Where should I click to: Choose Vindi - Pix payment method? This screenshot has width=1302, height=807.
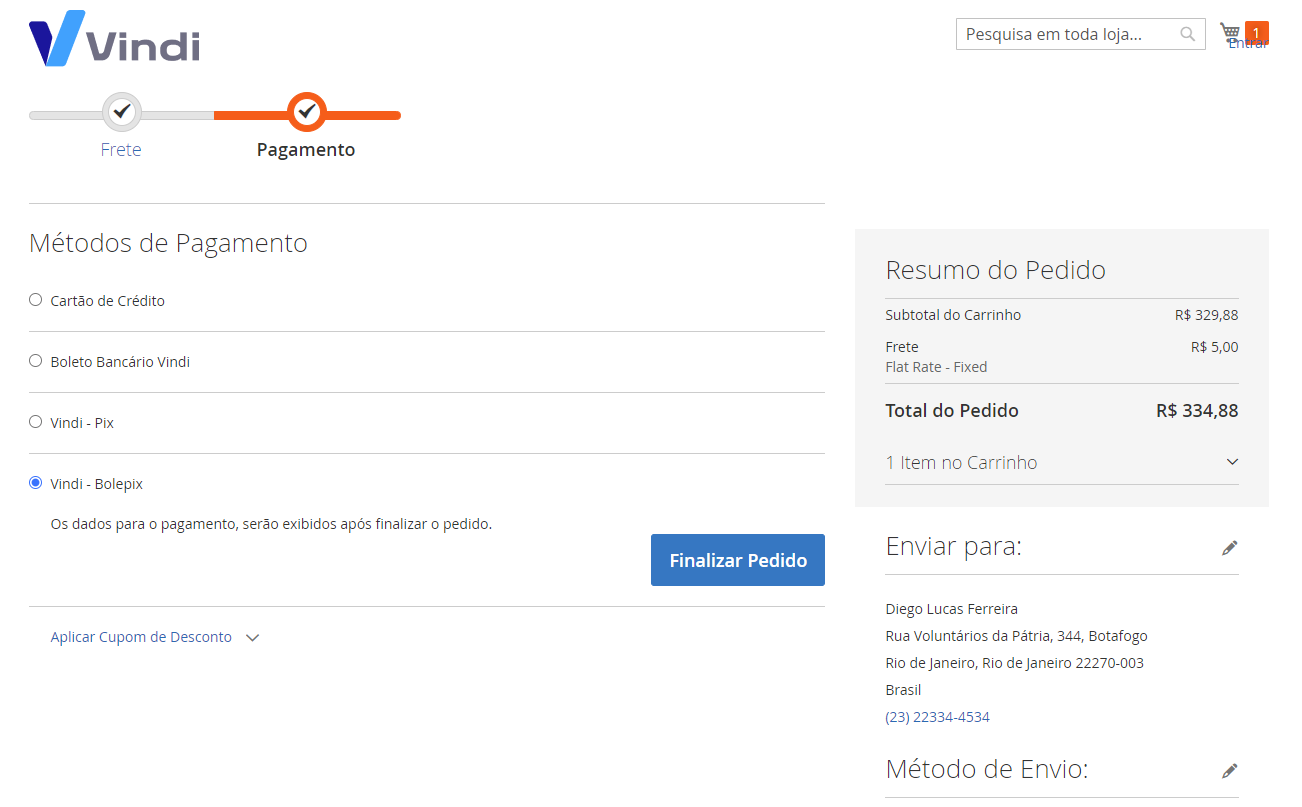coord(36,422)
